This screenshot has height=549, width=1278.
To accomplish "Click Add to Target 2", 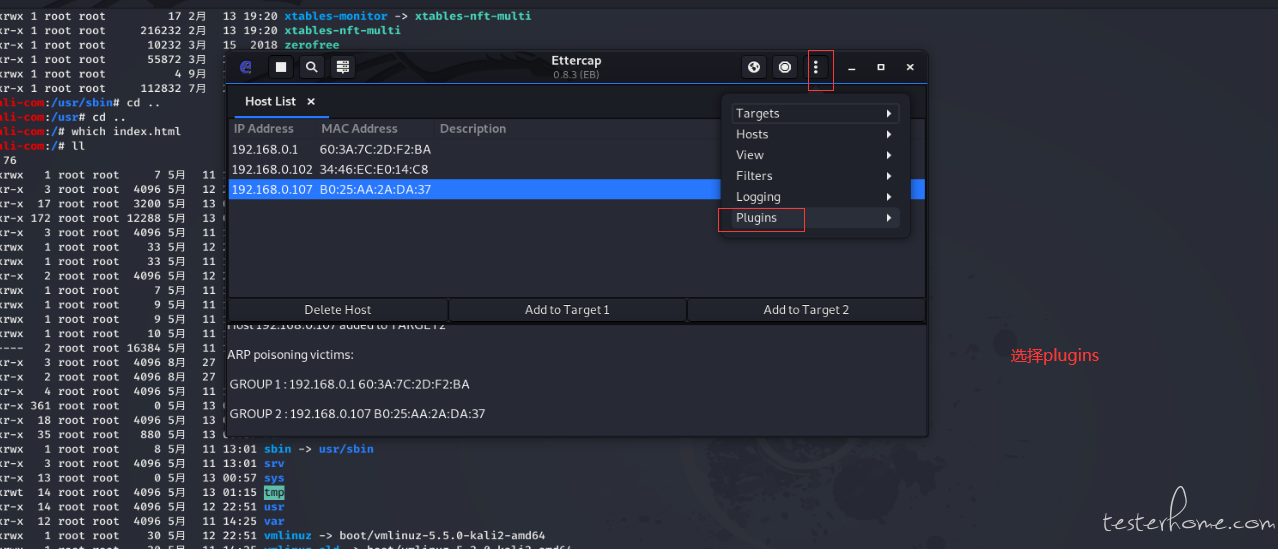I will [x=806, y=310].
